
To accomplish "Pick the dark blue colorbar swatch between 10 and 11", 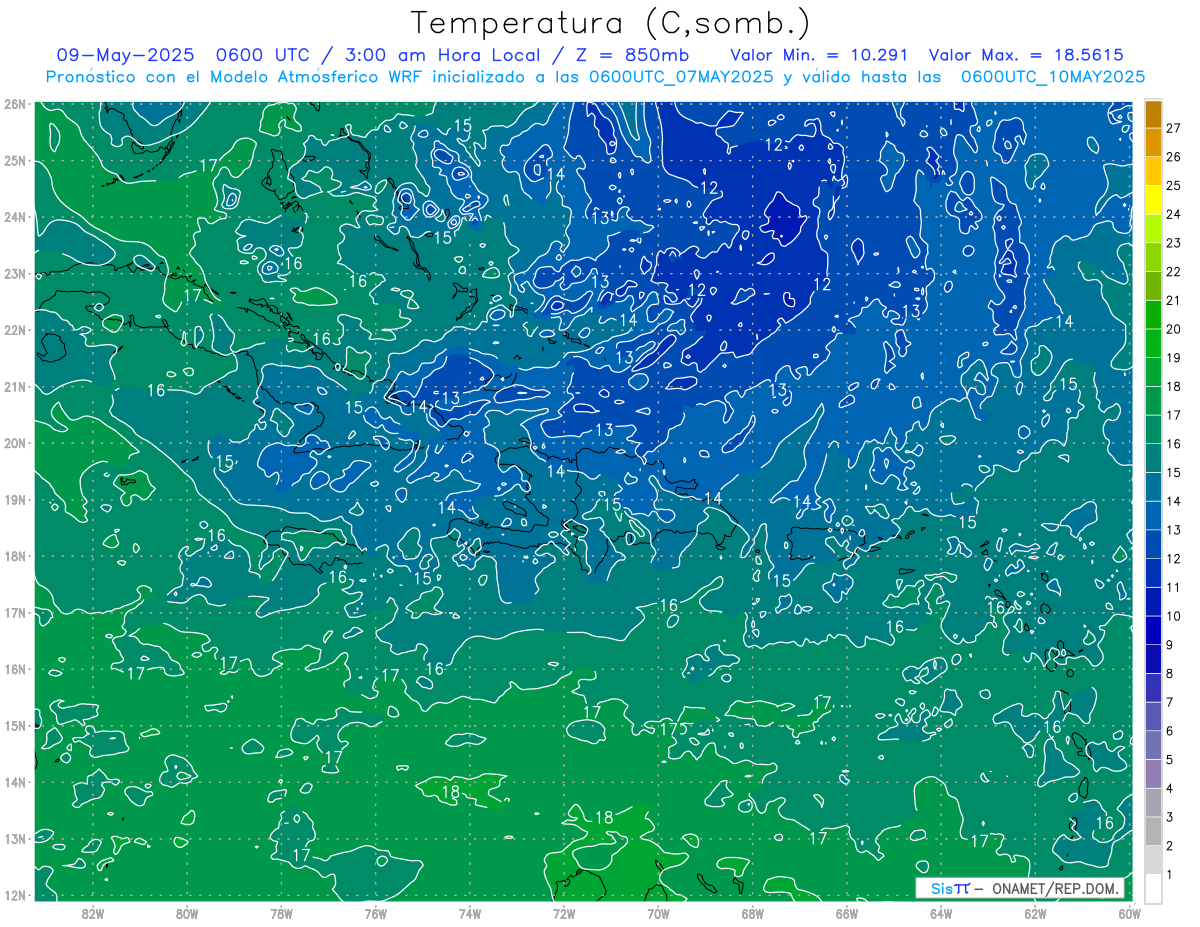I will 1154,601.
